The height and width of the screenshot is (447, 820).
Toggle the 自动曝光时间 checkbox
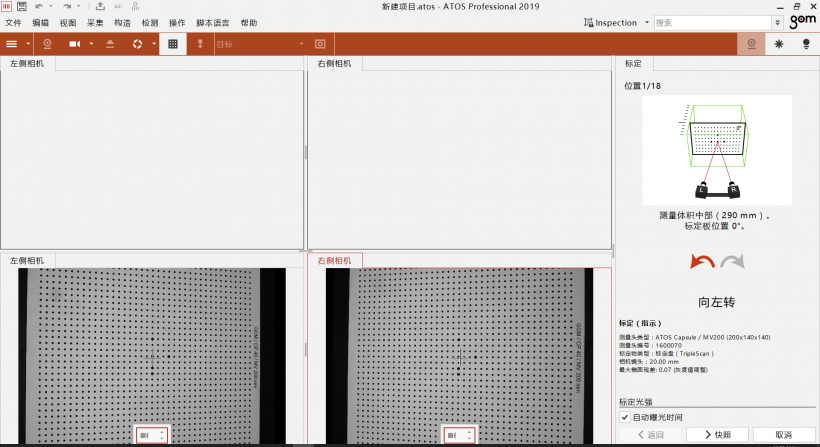point(625,417)
